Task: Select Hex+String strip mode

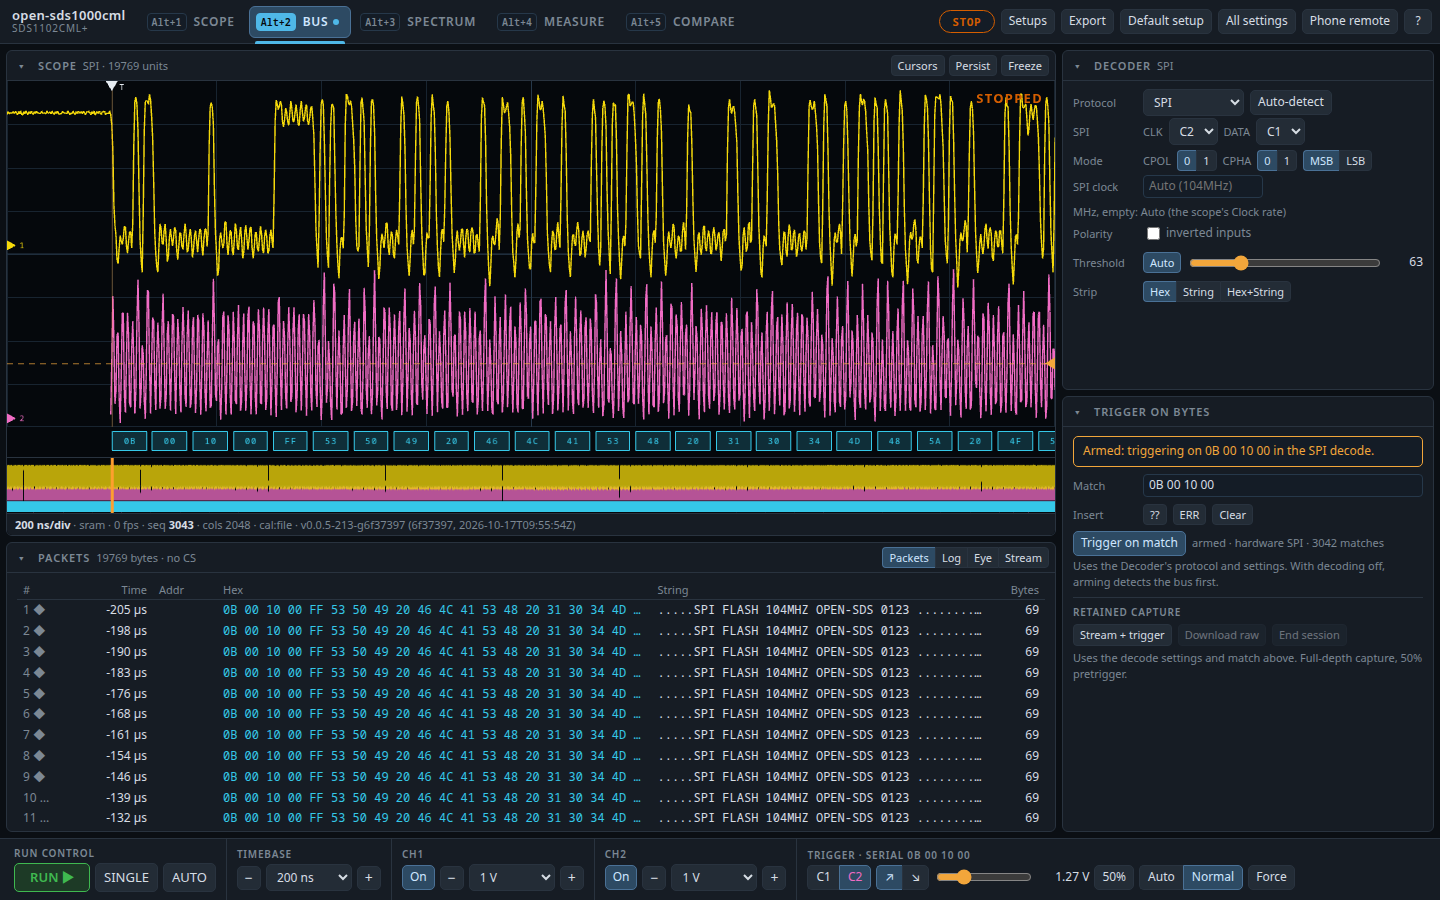Action: 1255,292
